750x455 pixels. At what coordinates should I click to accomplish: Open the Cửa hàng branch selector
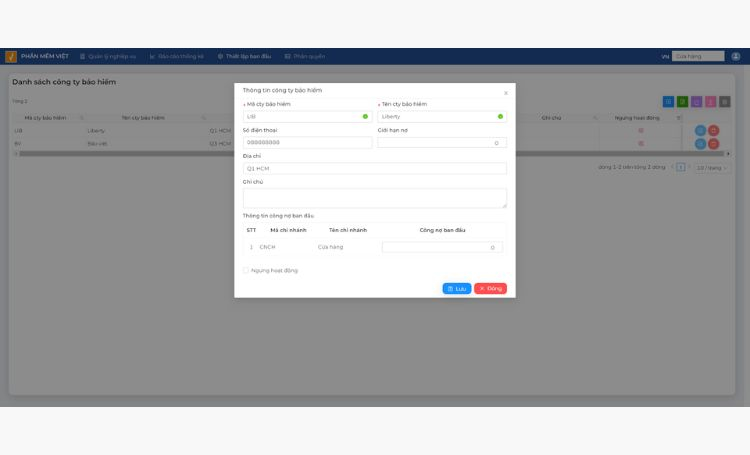point(698,56)
